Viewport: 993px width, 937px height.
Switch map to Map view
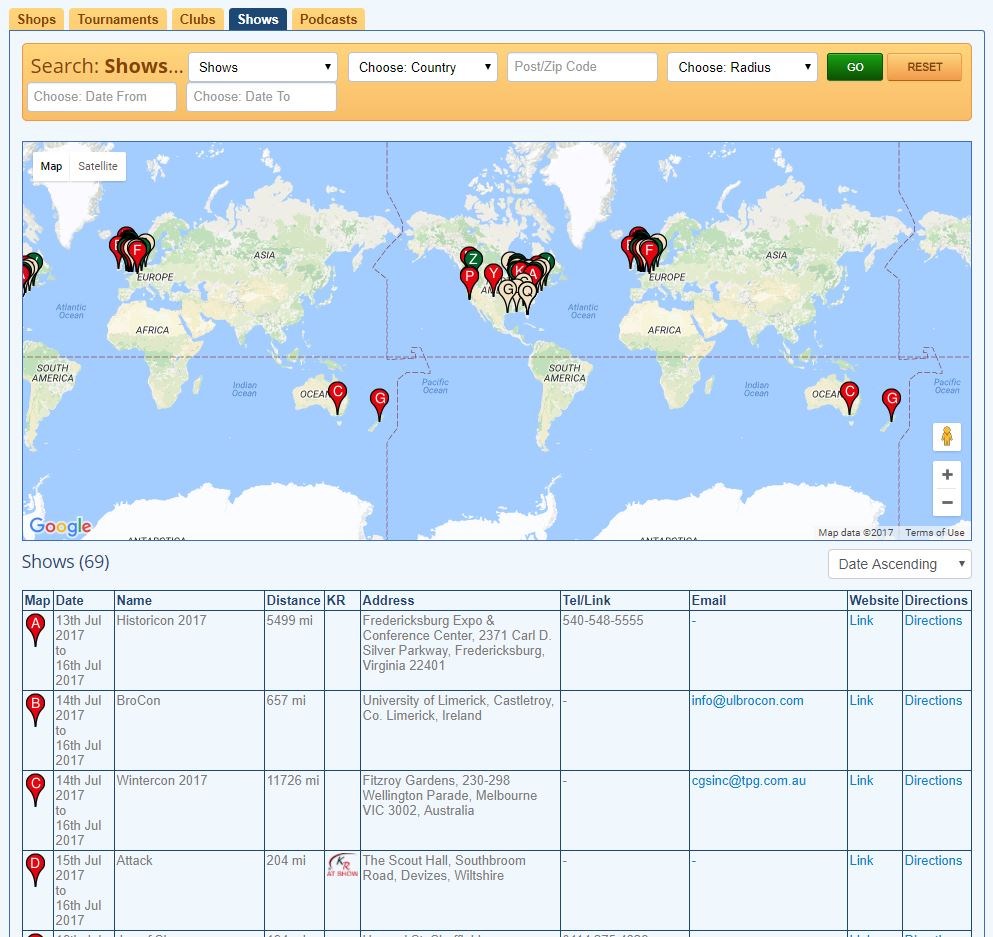(51, 166)
